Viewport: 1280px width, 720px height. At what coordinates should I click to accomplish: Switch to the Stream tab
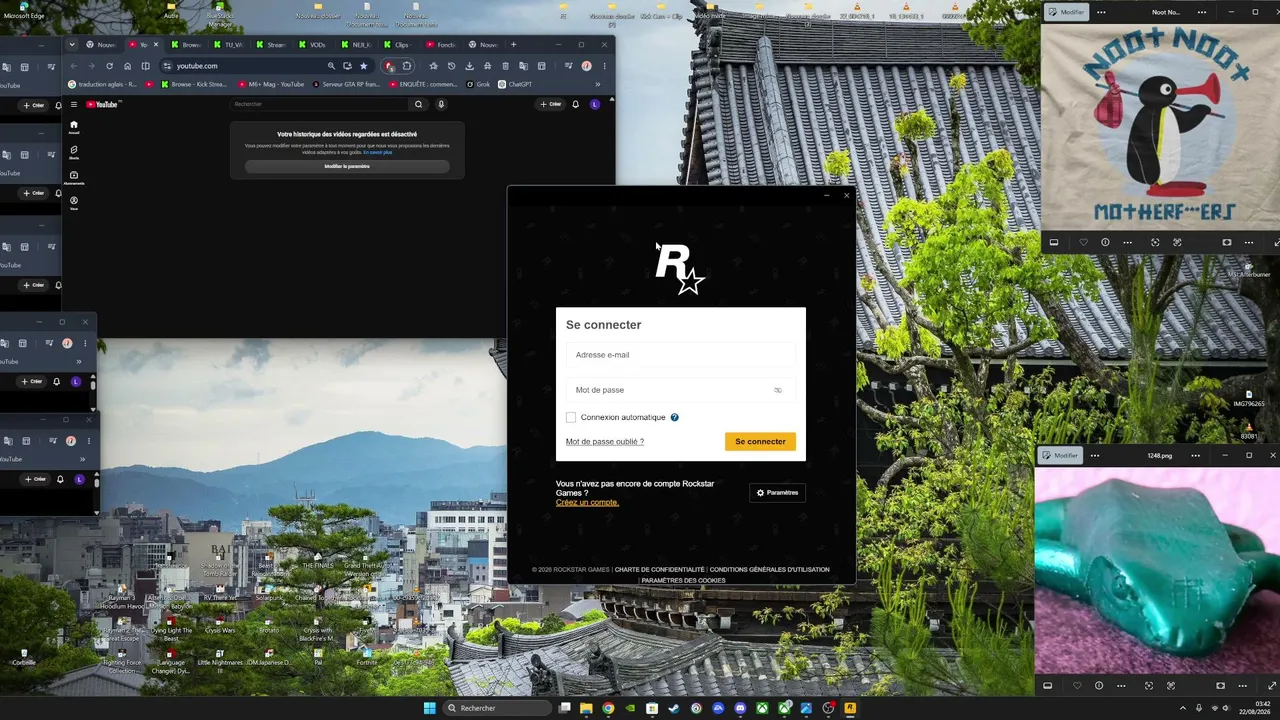[272, 45]
